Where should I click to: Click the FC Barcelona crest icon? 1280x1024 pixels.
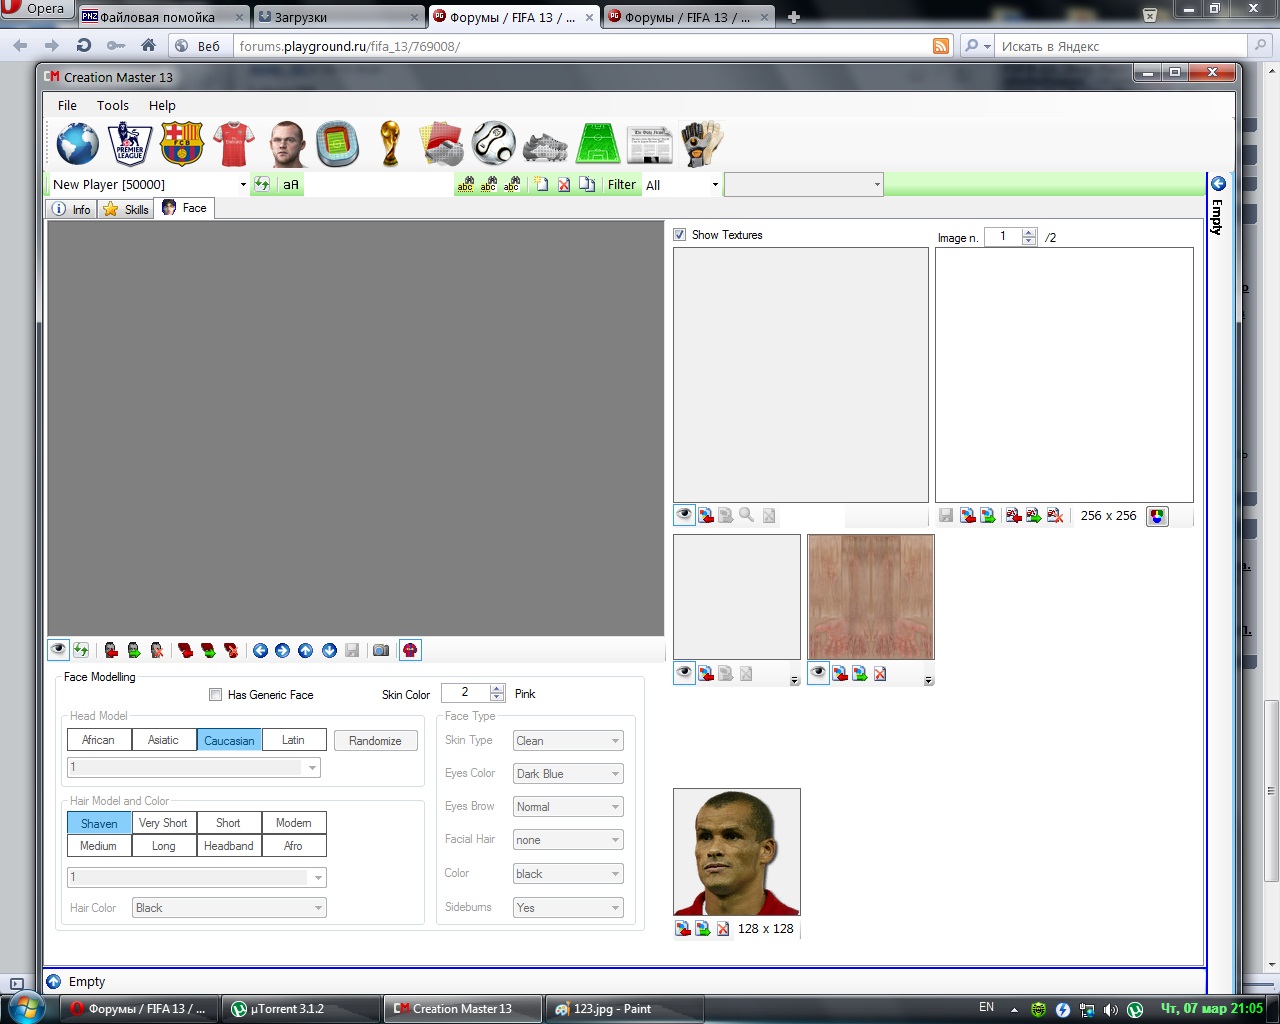coord(181,144)
